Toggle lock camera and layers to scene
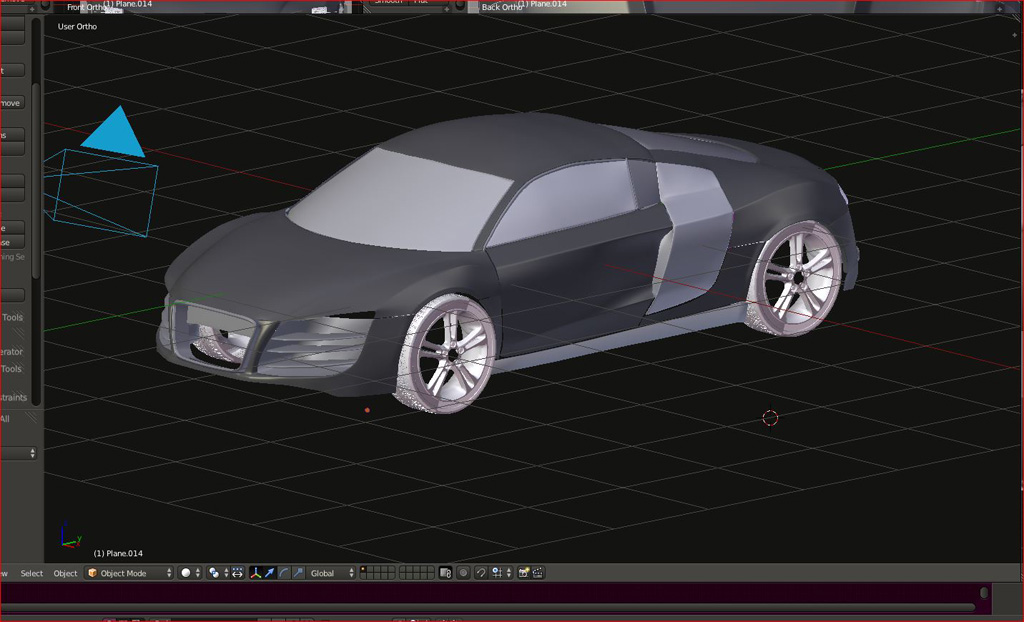 (x=445, y=573)
